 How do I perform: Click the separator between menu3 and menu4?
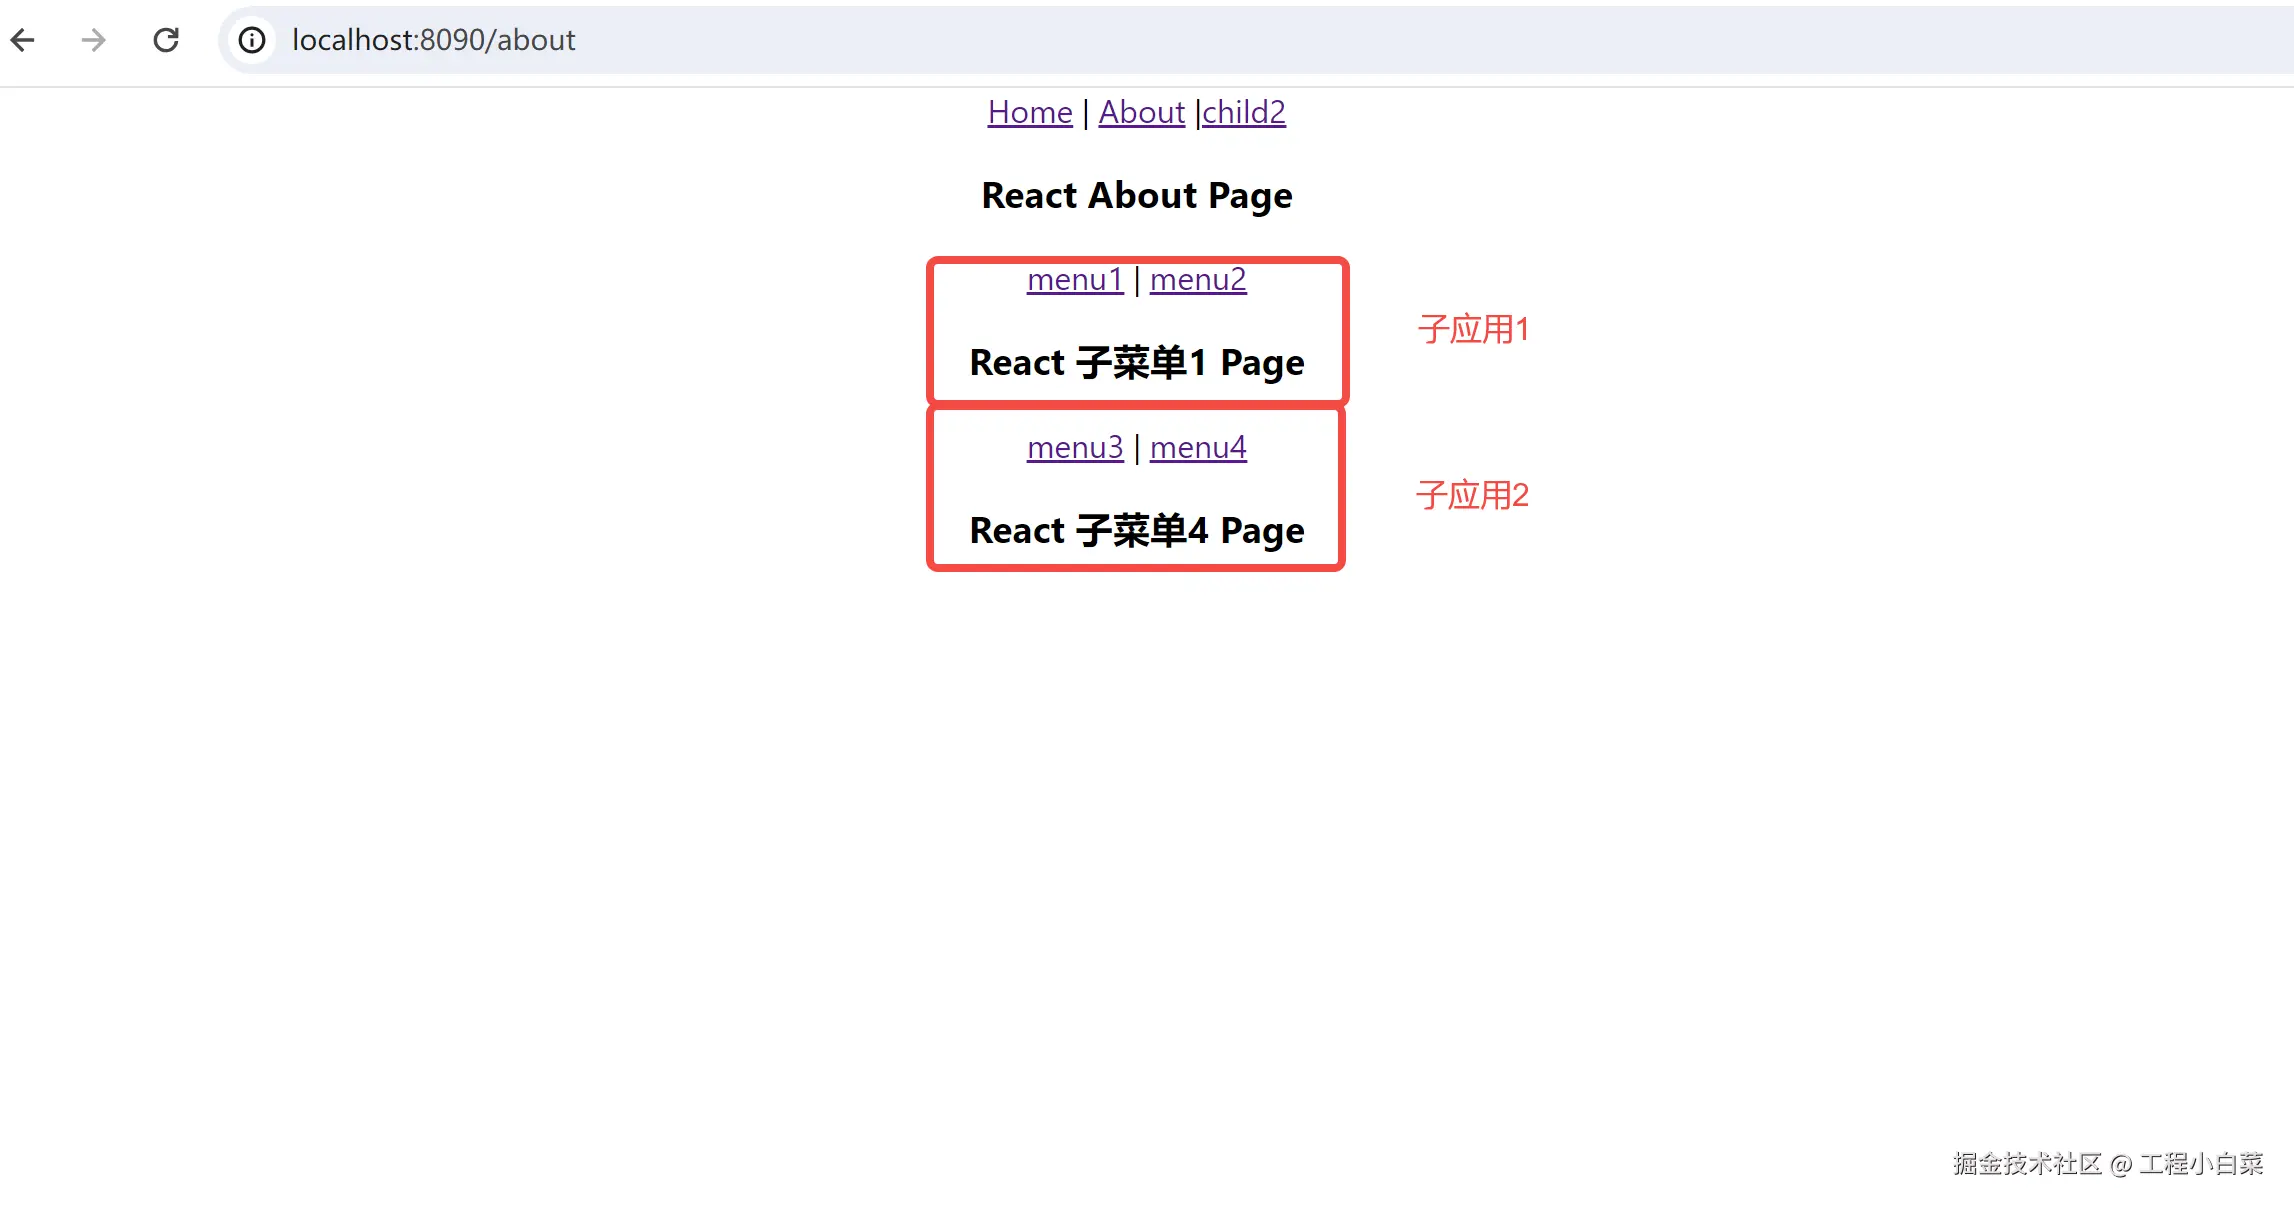pos(1137,448)
